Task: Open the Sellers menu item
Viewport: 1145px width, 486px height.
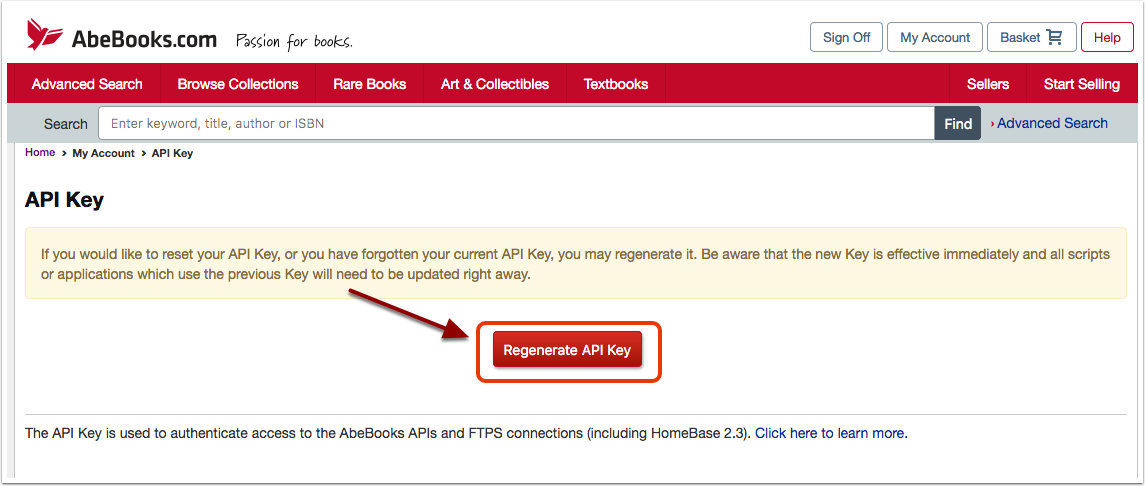Action: tap(987, 84)
